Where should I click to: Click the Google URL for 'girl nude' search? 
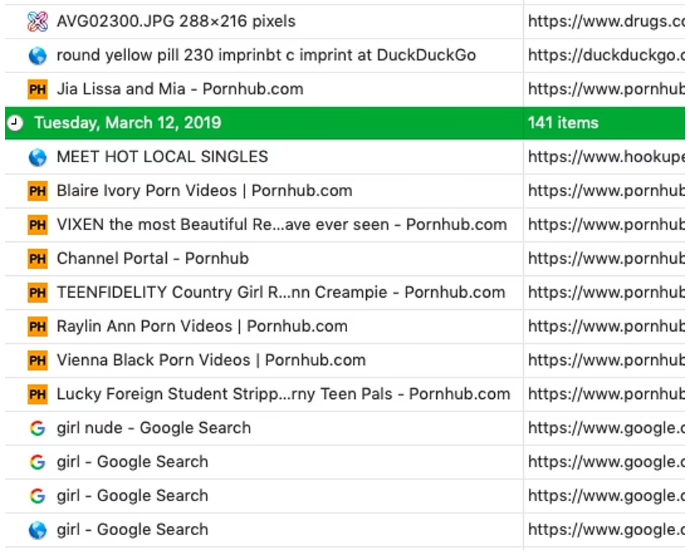pos(606,428)
